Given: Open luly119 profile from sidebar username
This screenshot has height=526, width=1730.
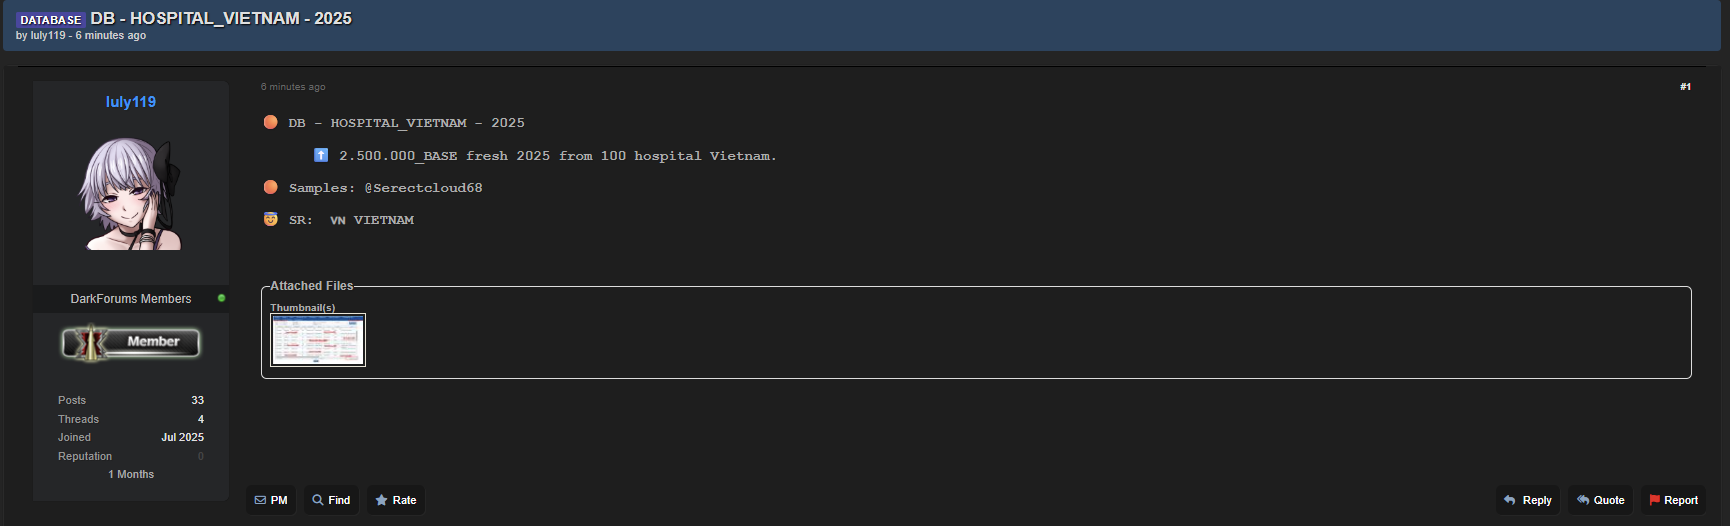Looking at the screenshot, I should [131, 102].
